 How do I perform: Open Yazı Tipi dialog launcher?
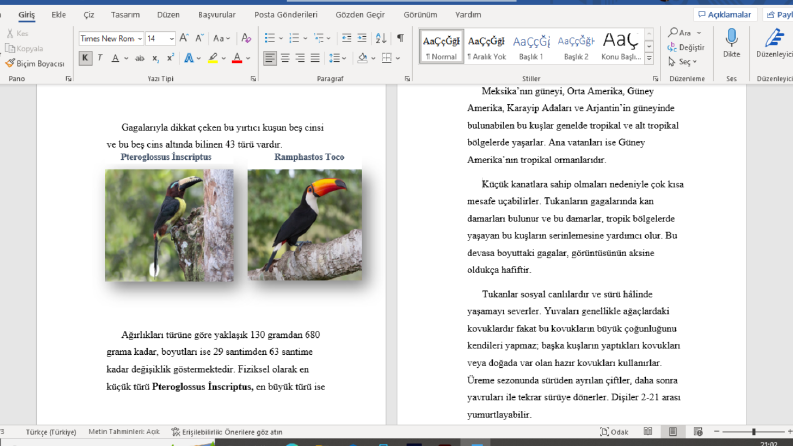(253, 79)
